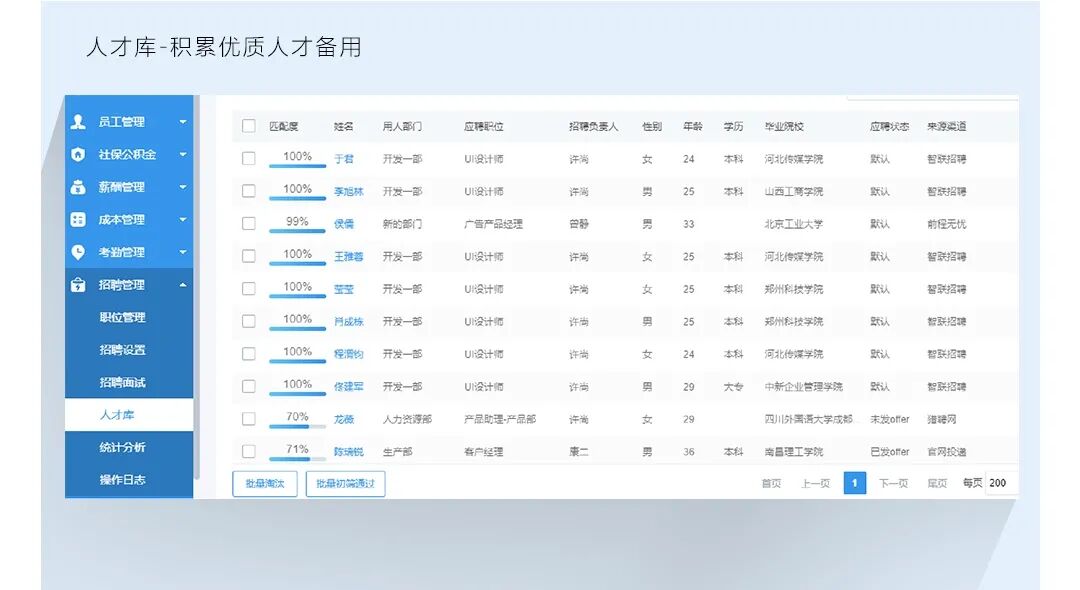Click the 薪酬管理 money bag icon
This screenshot has height=590, width=1080.
click(78, 187)
